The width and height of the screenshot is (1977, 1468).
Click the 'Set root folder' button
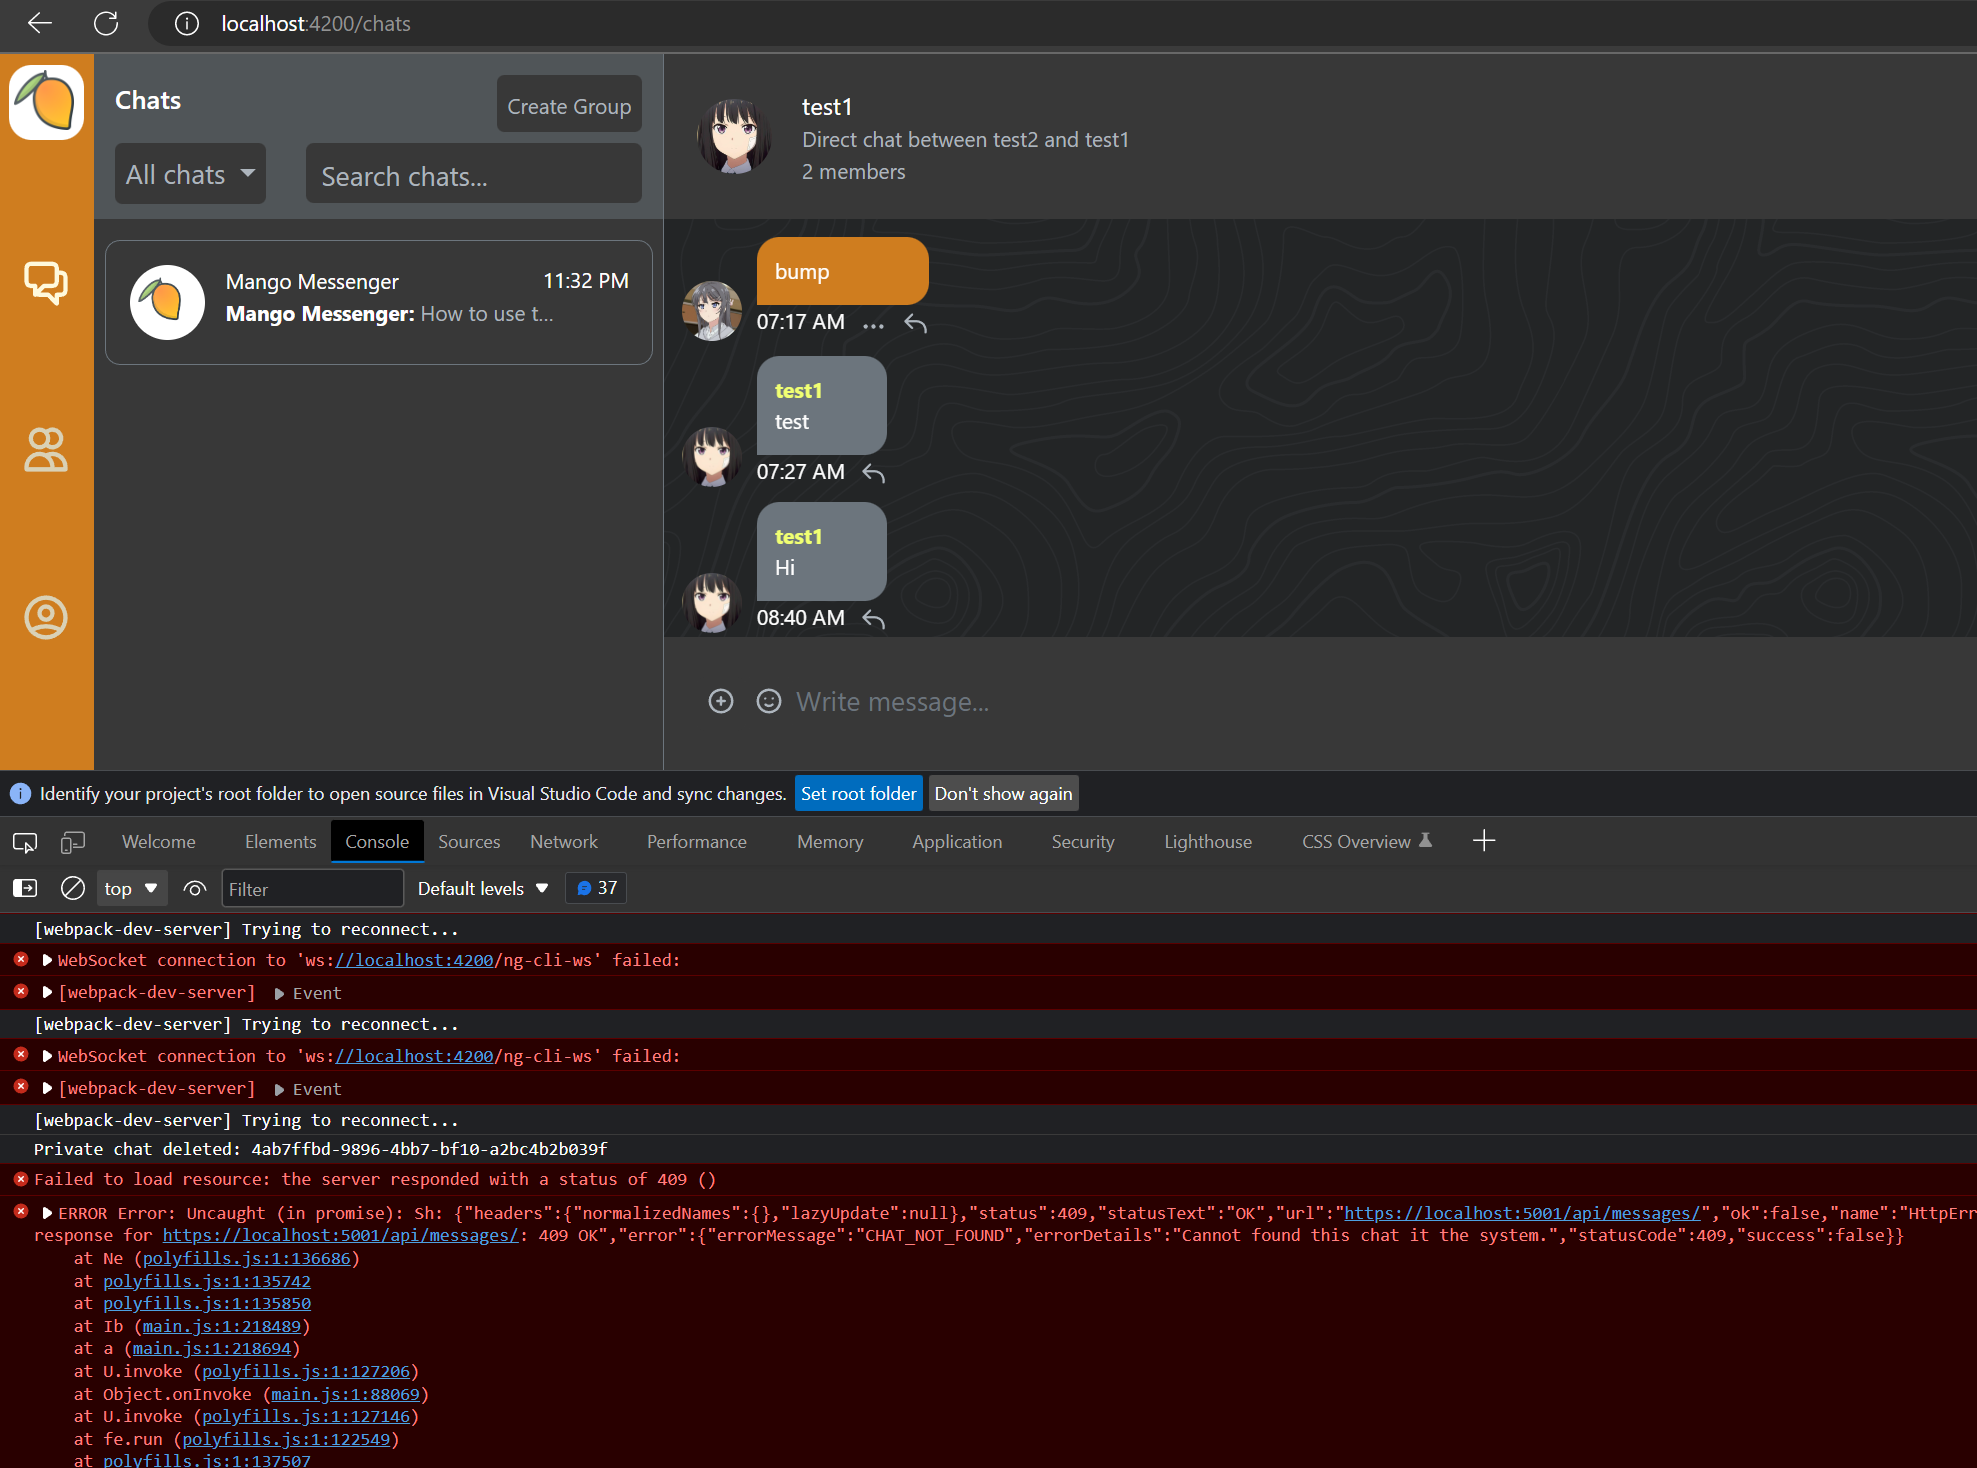(x=858, y=794)
